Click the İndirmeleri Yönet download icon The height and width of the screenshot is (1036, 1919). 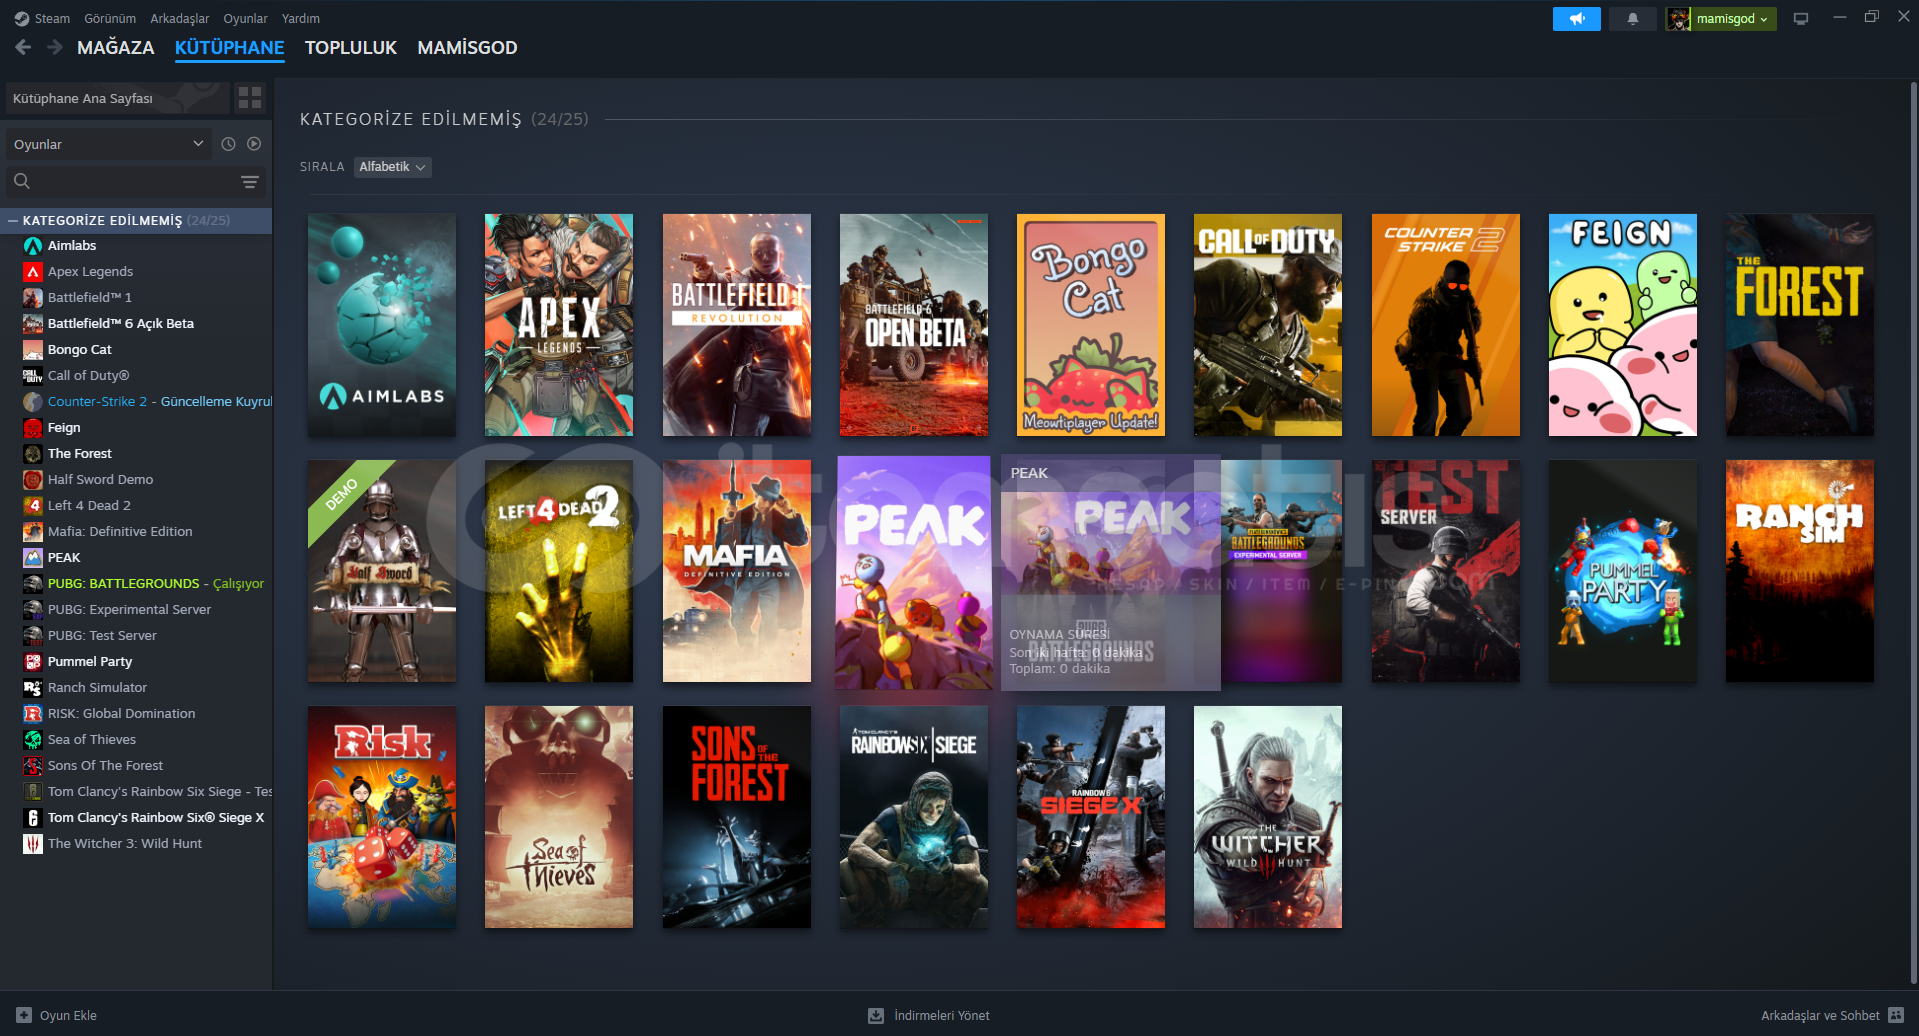876,1015
